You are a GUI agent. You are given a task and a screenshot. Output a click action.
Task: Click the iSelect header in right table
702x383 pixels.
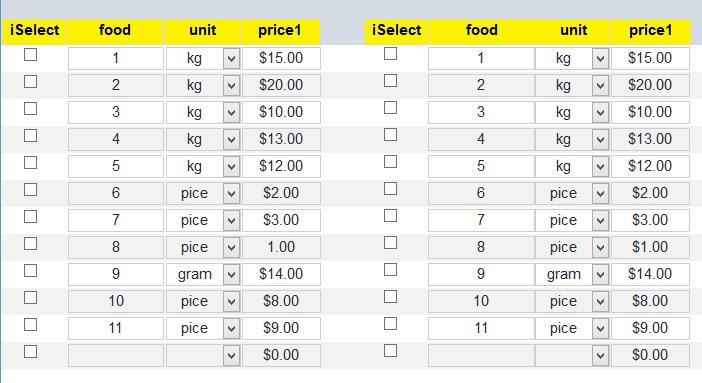(x=397, y=31)
